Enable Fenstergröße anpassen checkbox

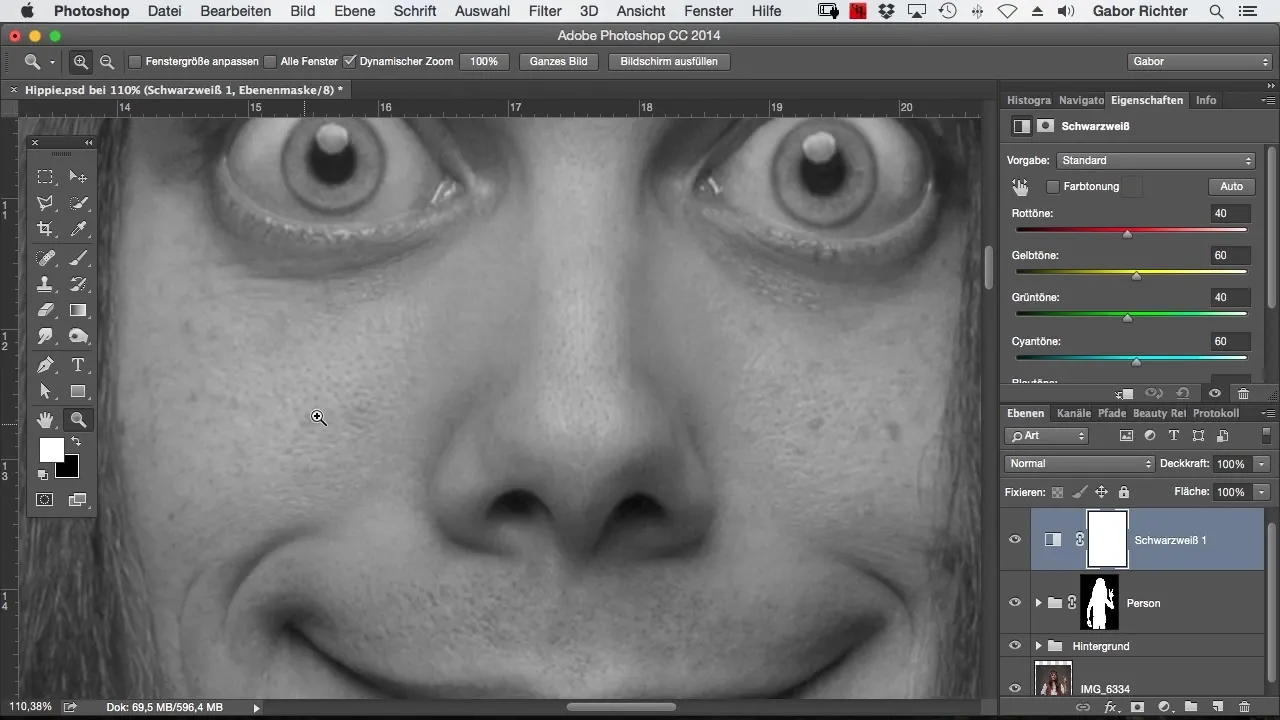pos(135,62)
